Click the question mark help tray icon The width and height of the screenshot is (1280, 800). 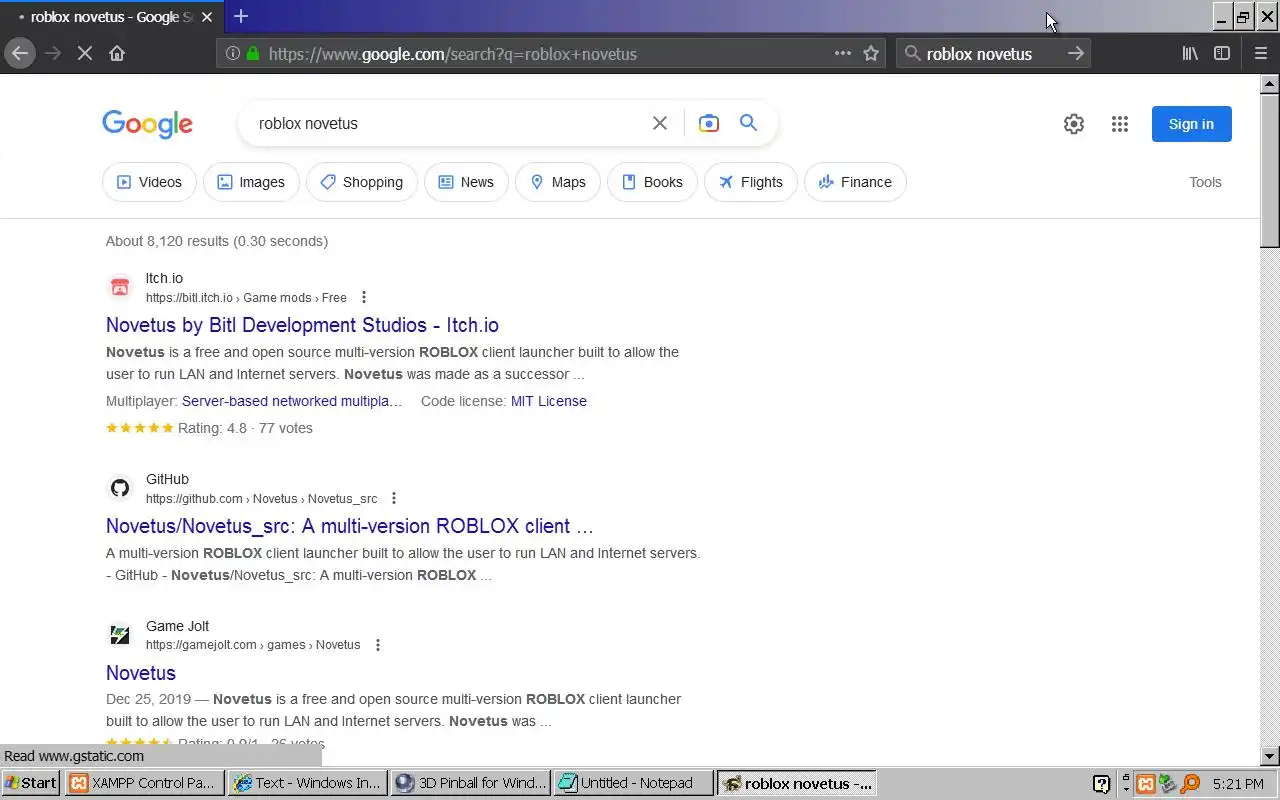coord(1101,784)
